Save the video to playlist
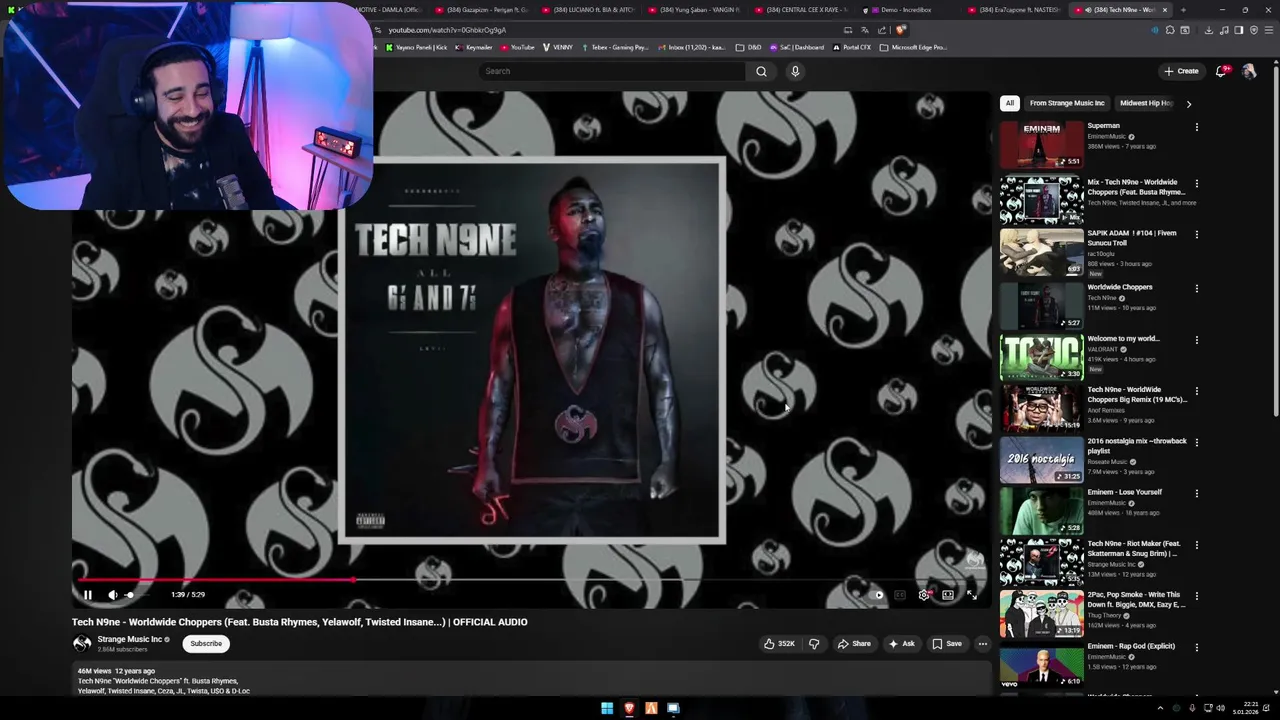Image resolution: width=1280 pixels, height=720 pixels. click(x=947, y=644)
